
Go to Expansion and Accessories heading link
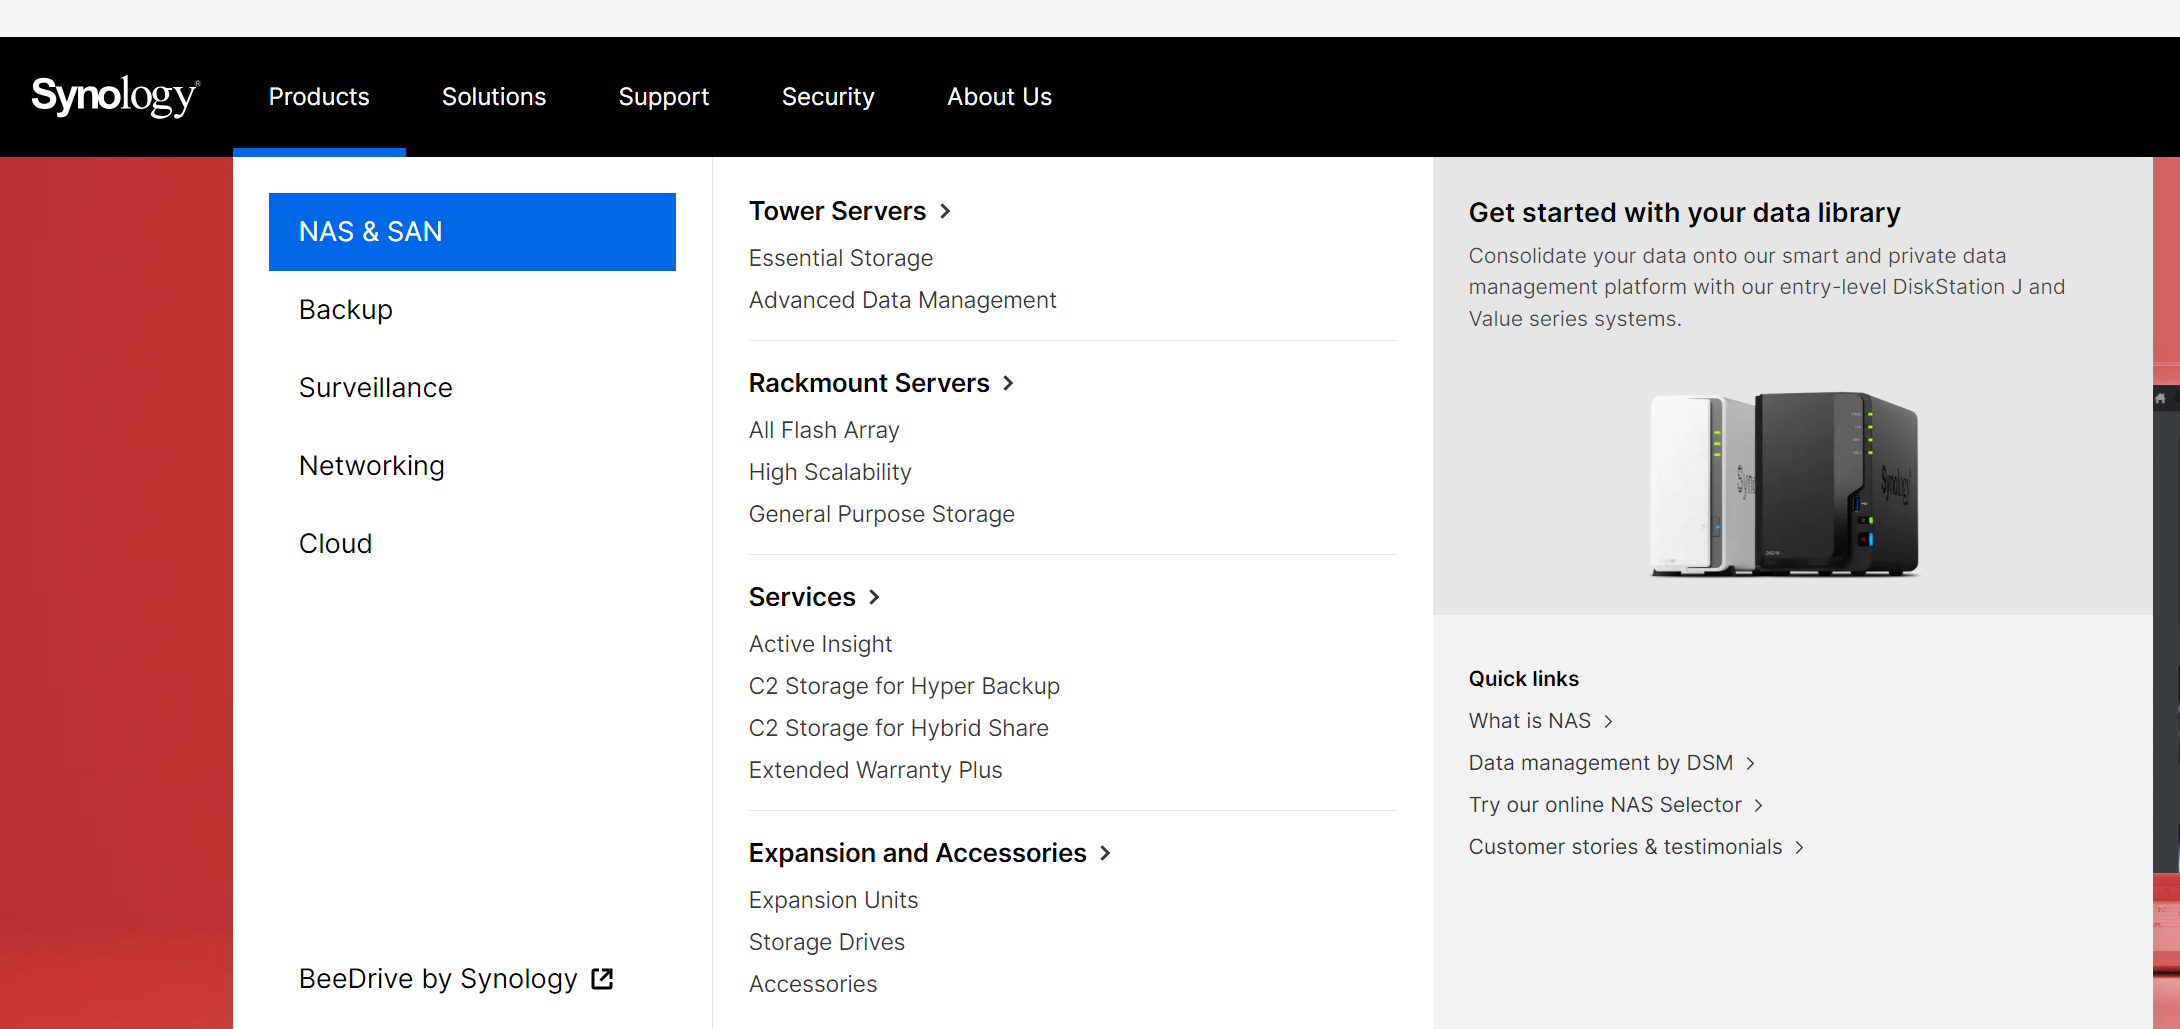918,853
